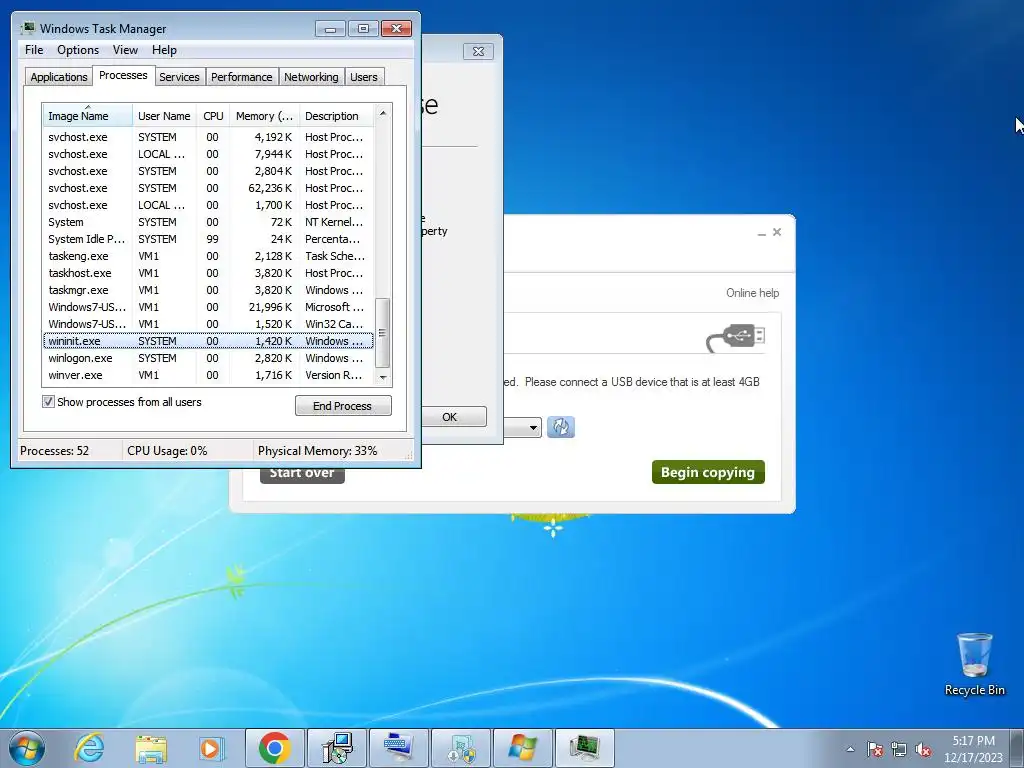Image resolution: width=1024 pixels, height=768 pixels.
Task: Minimize the USB download tool window
Action: pos(761,233)
